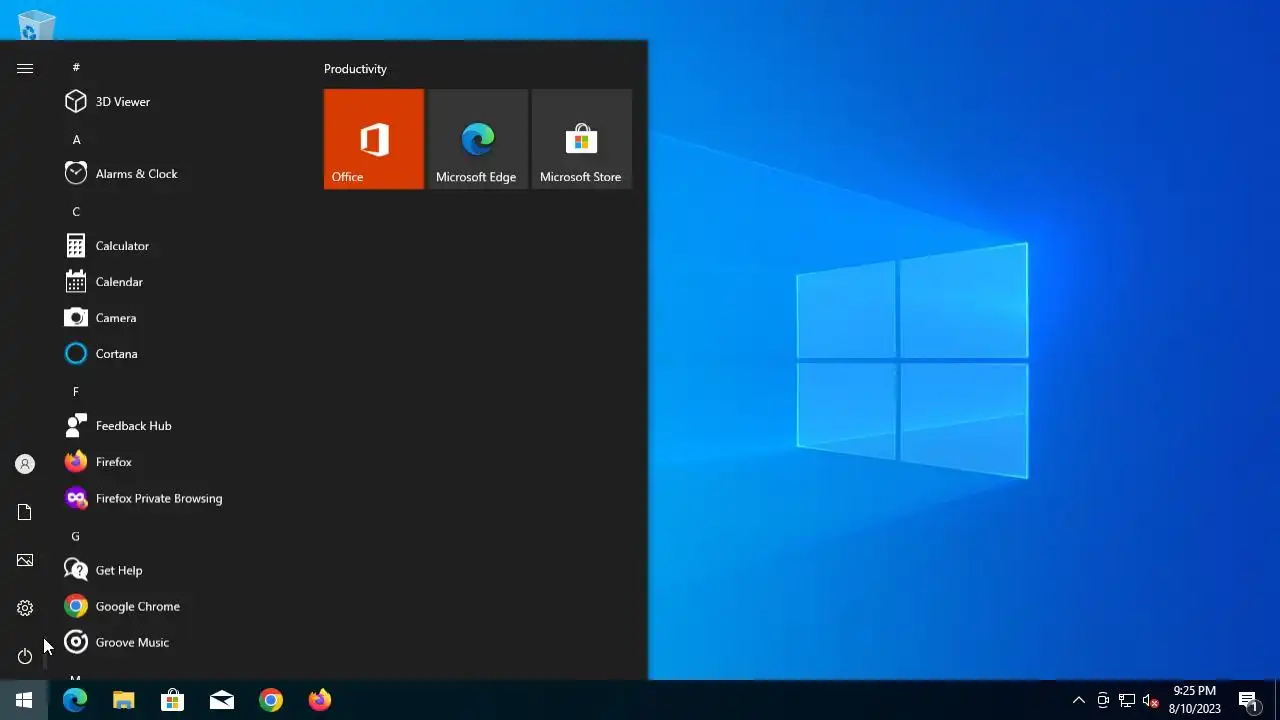Click the Productivity group title

tap(355, 69)
